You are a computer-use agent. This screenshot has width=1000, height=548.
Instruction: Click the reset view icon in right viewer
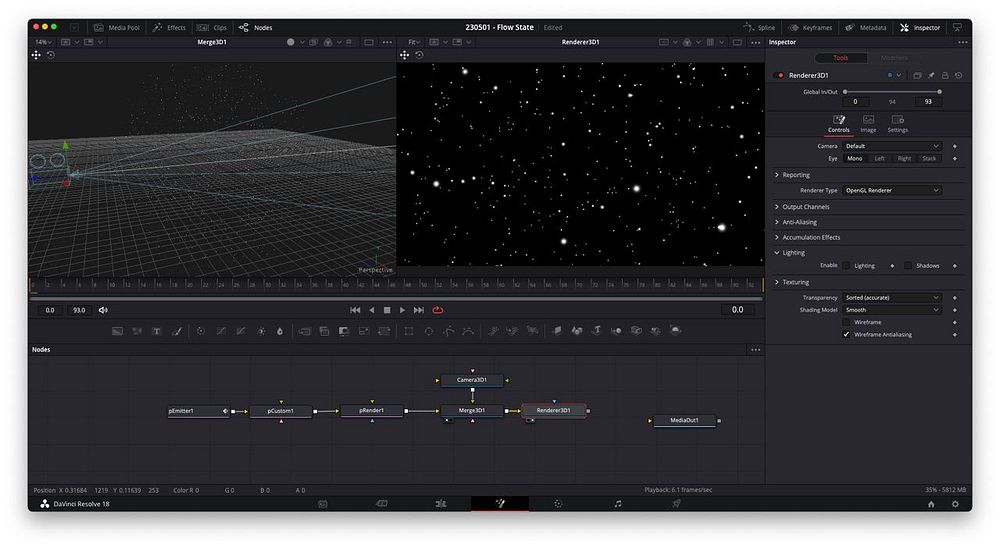(419, 56)
